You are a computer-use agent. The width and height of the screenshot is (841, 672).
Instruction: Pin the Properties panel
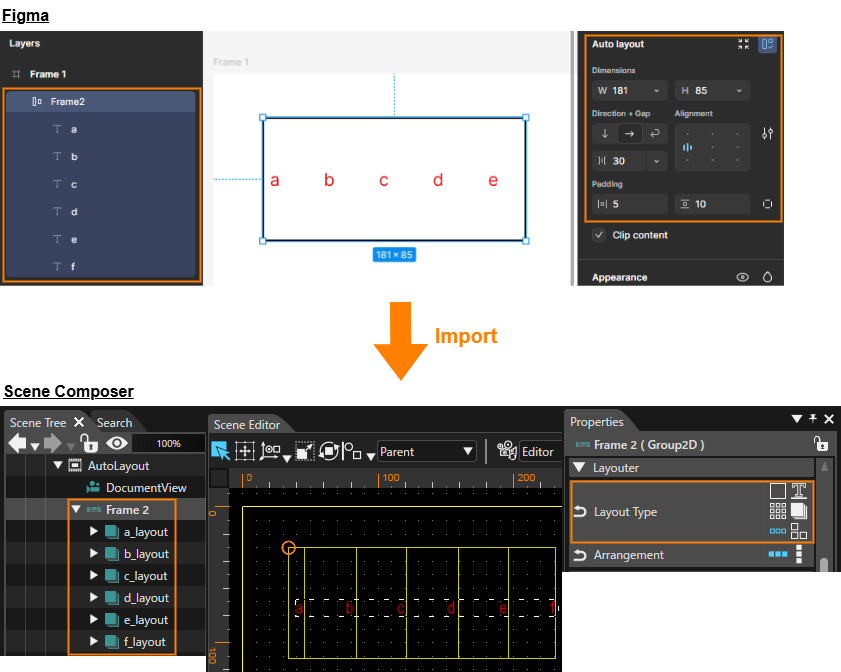click(813, 419)
